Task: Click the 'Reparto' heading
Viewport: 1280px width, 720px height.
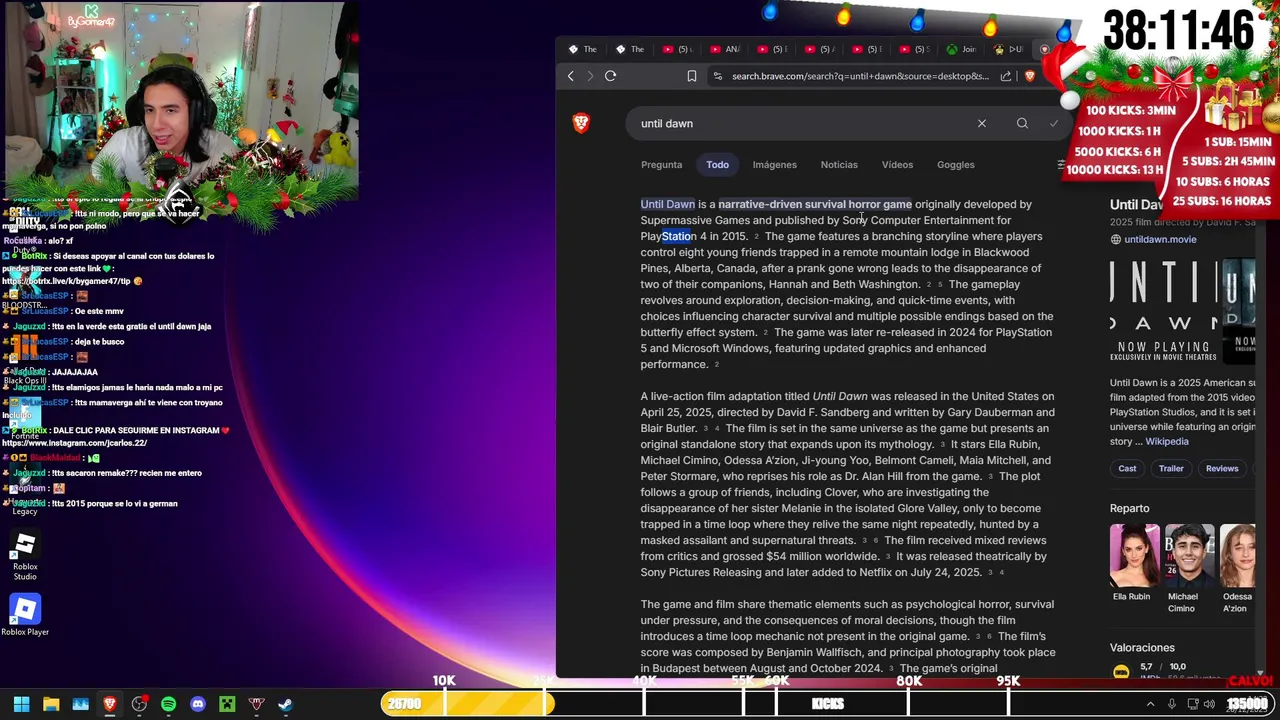Action: click(x=1130, y=508)
